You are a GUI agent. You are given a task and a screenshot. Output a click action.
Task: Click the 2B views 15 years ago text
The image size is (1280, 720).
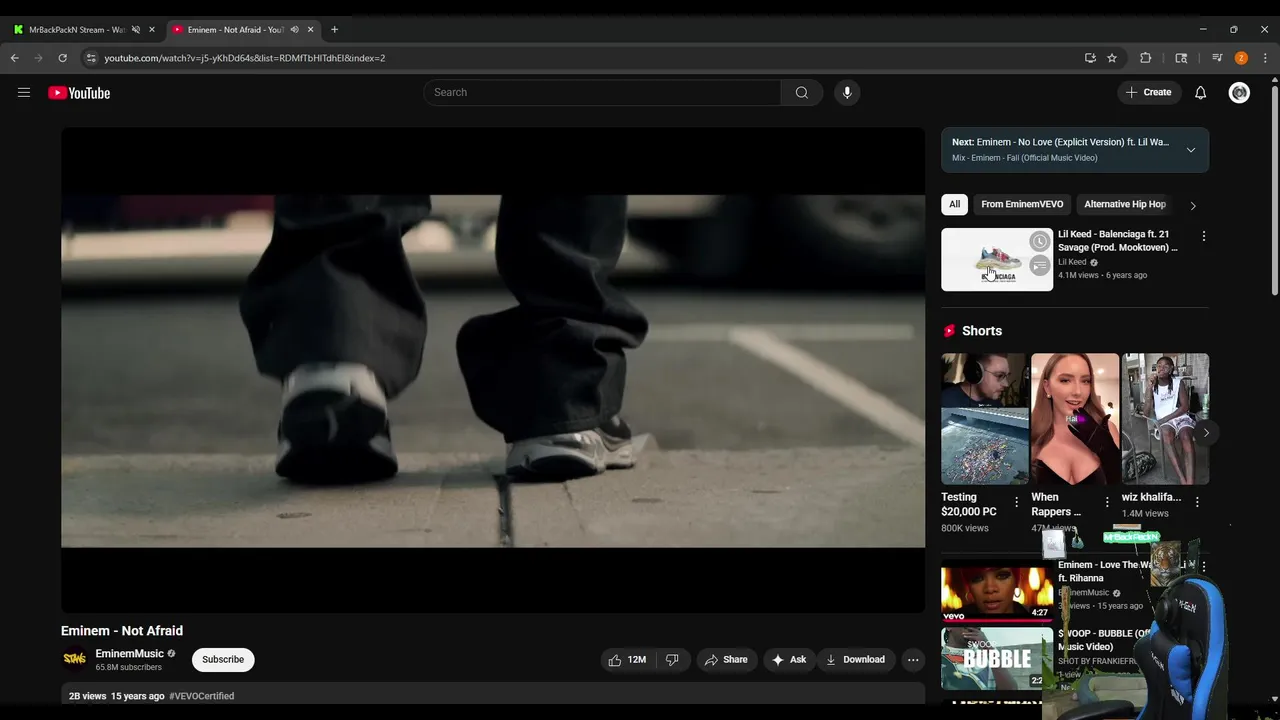(116, 696)
